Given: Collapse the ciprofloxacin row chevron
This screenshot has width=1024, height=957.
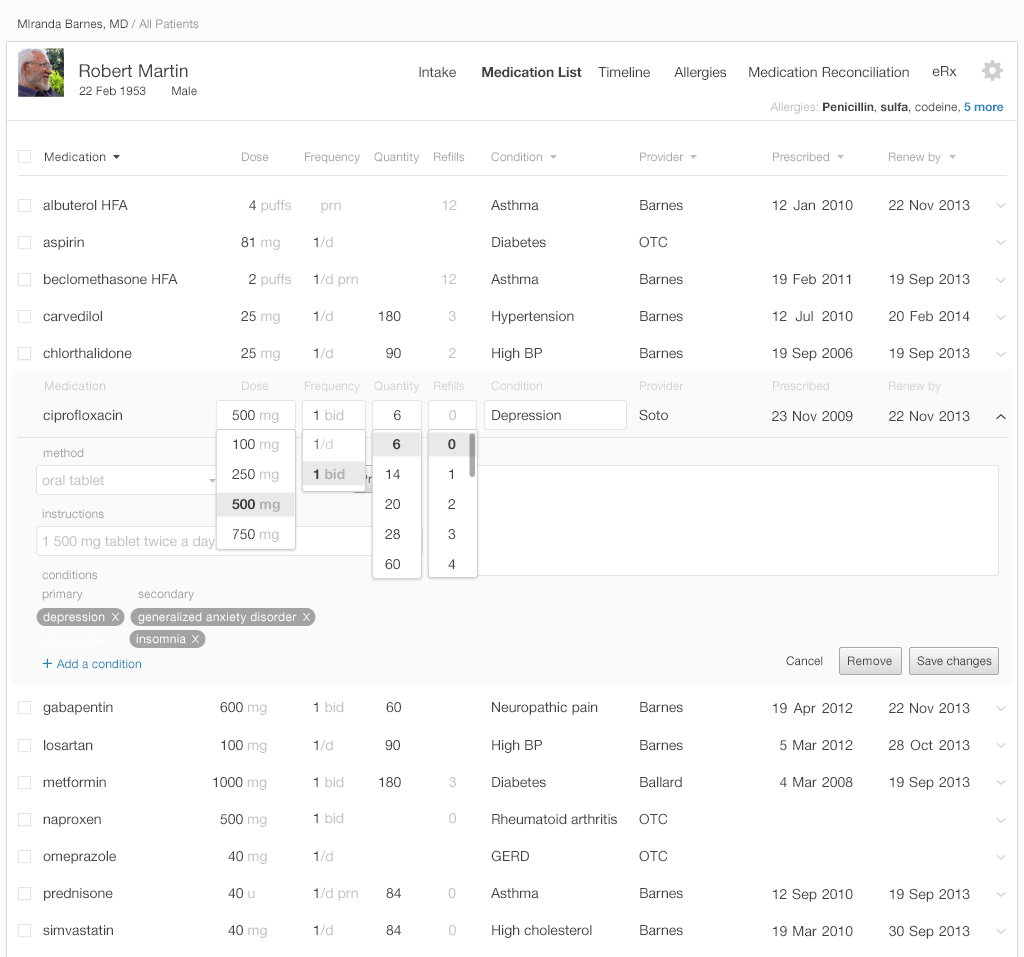Looking at the screenshot, I should pos(1001,416).
